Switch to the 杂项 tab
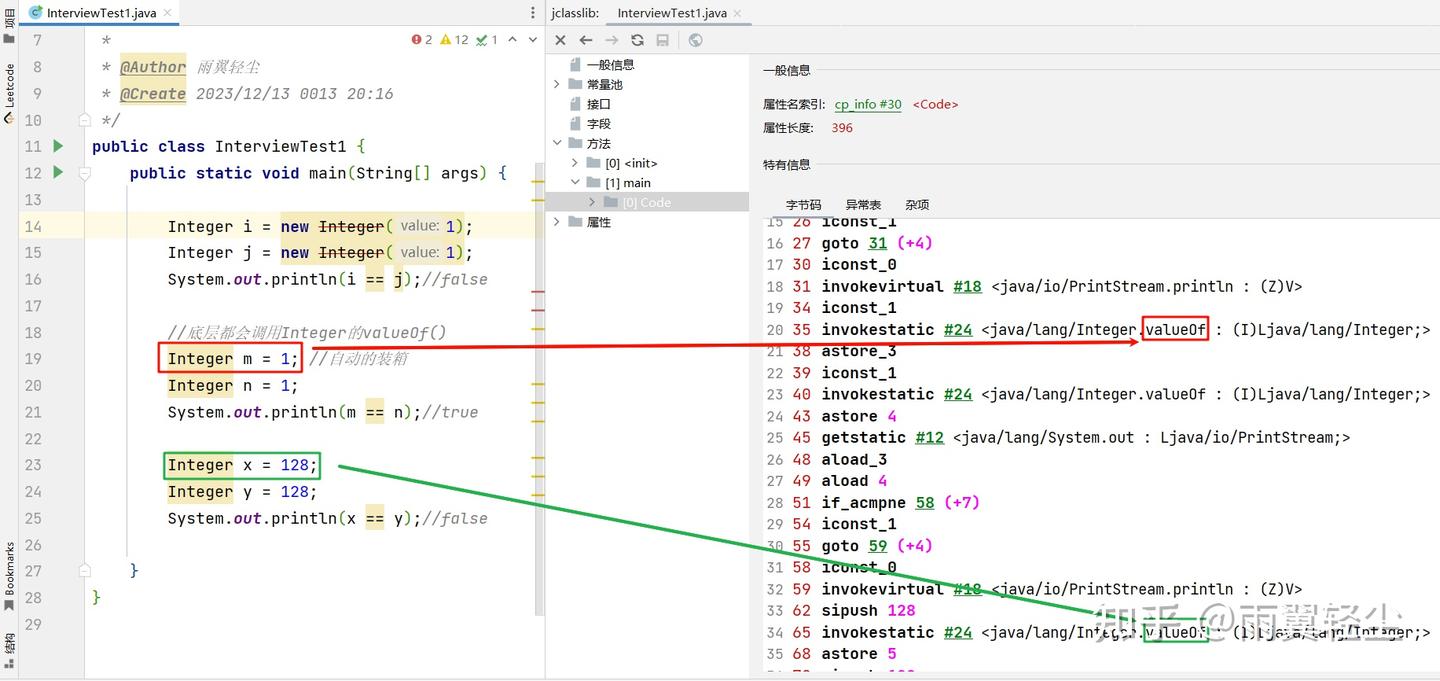The image size is (1440, 681). [917, 205]
